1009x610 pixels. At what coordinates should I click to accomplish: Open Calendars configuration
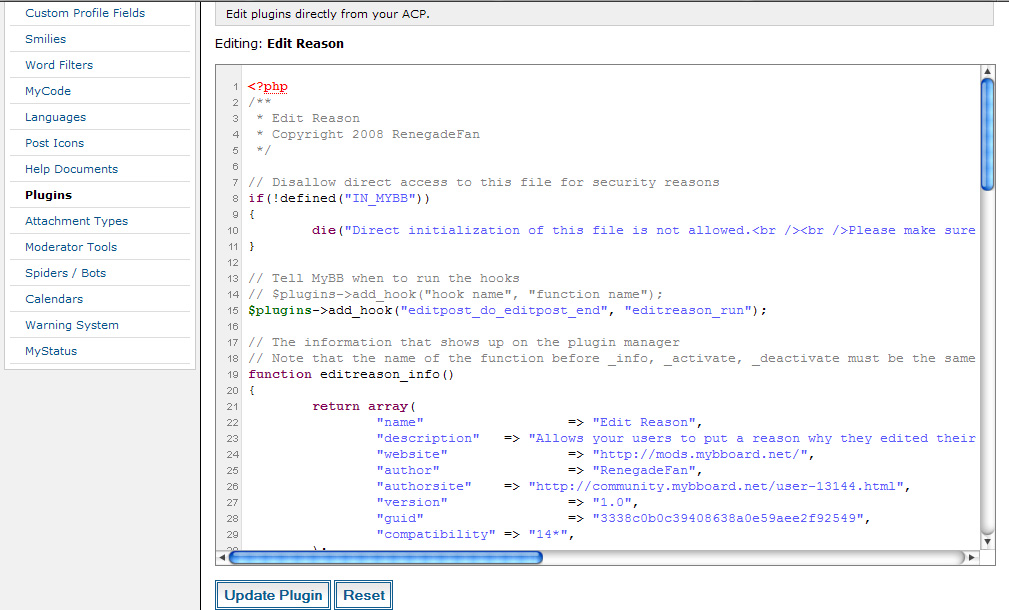click(55, 299)
